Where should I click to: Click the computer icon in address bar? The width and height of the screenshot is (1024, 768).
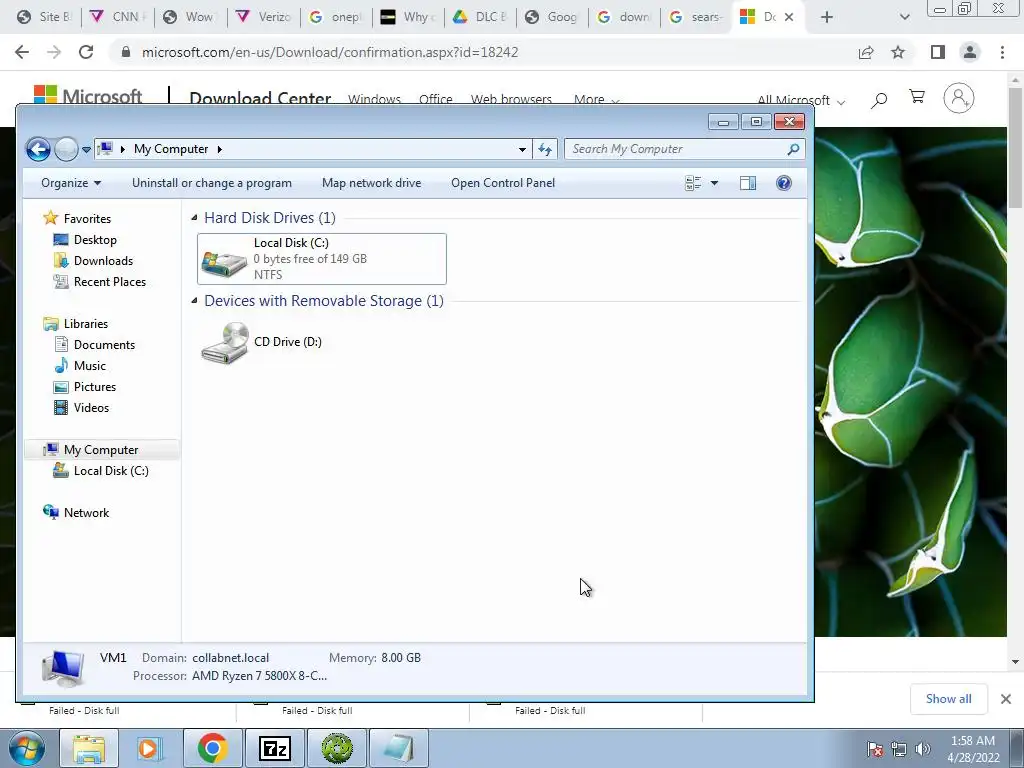tap(105, 149)
